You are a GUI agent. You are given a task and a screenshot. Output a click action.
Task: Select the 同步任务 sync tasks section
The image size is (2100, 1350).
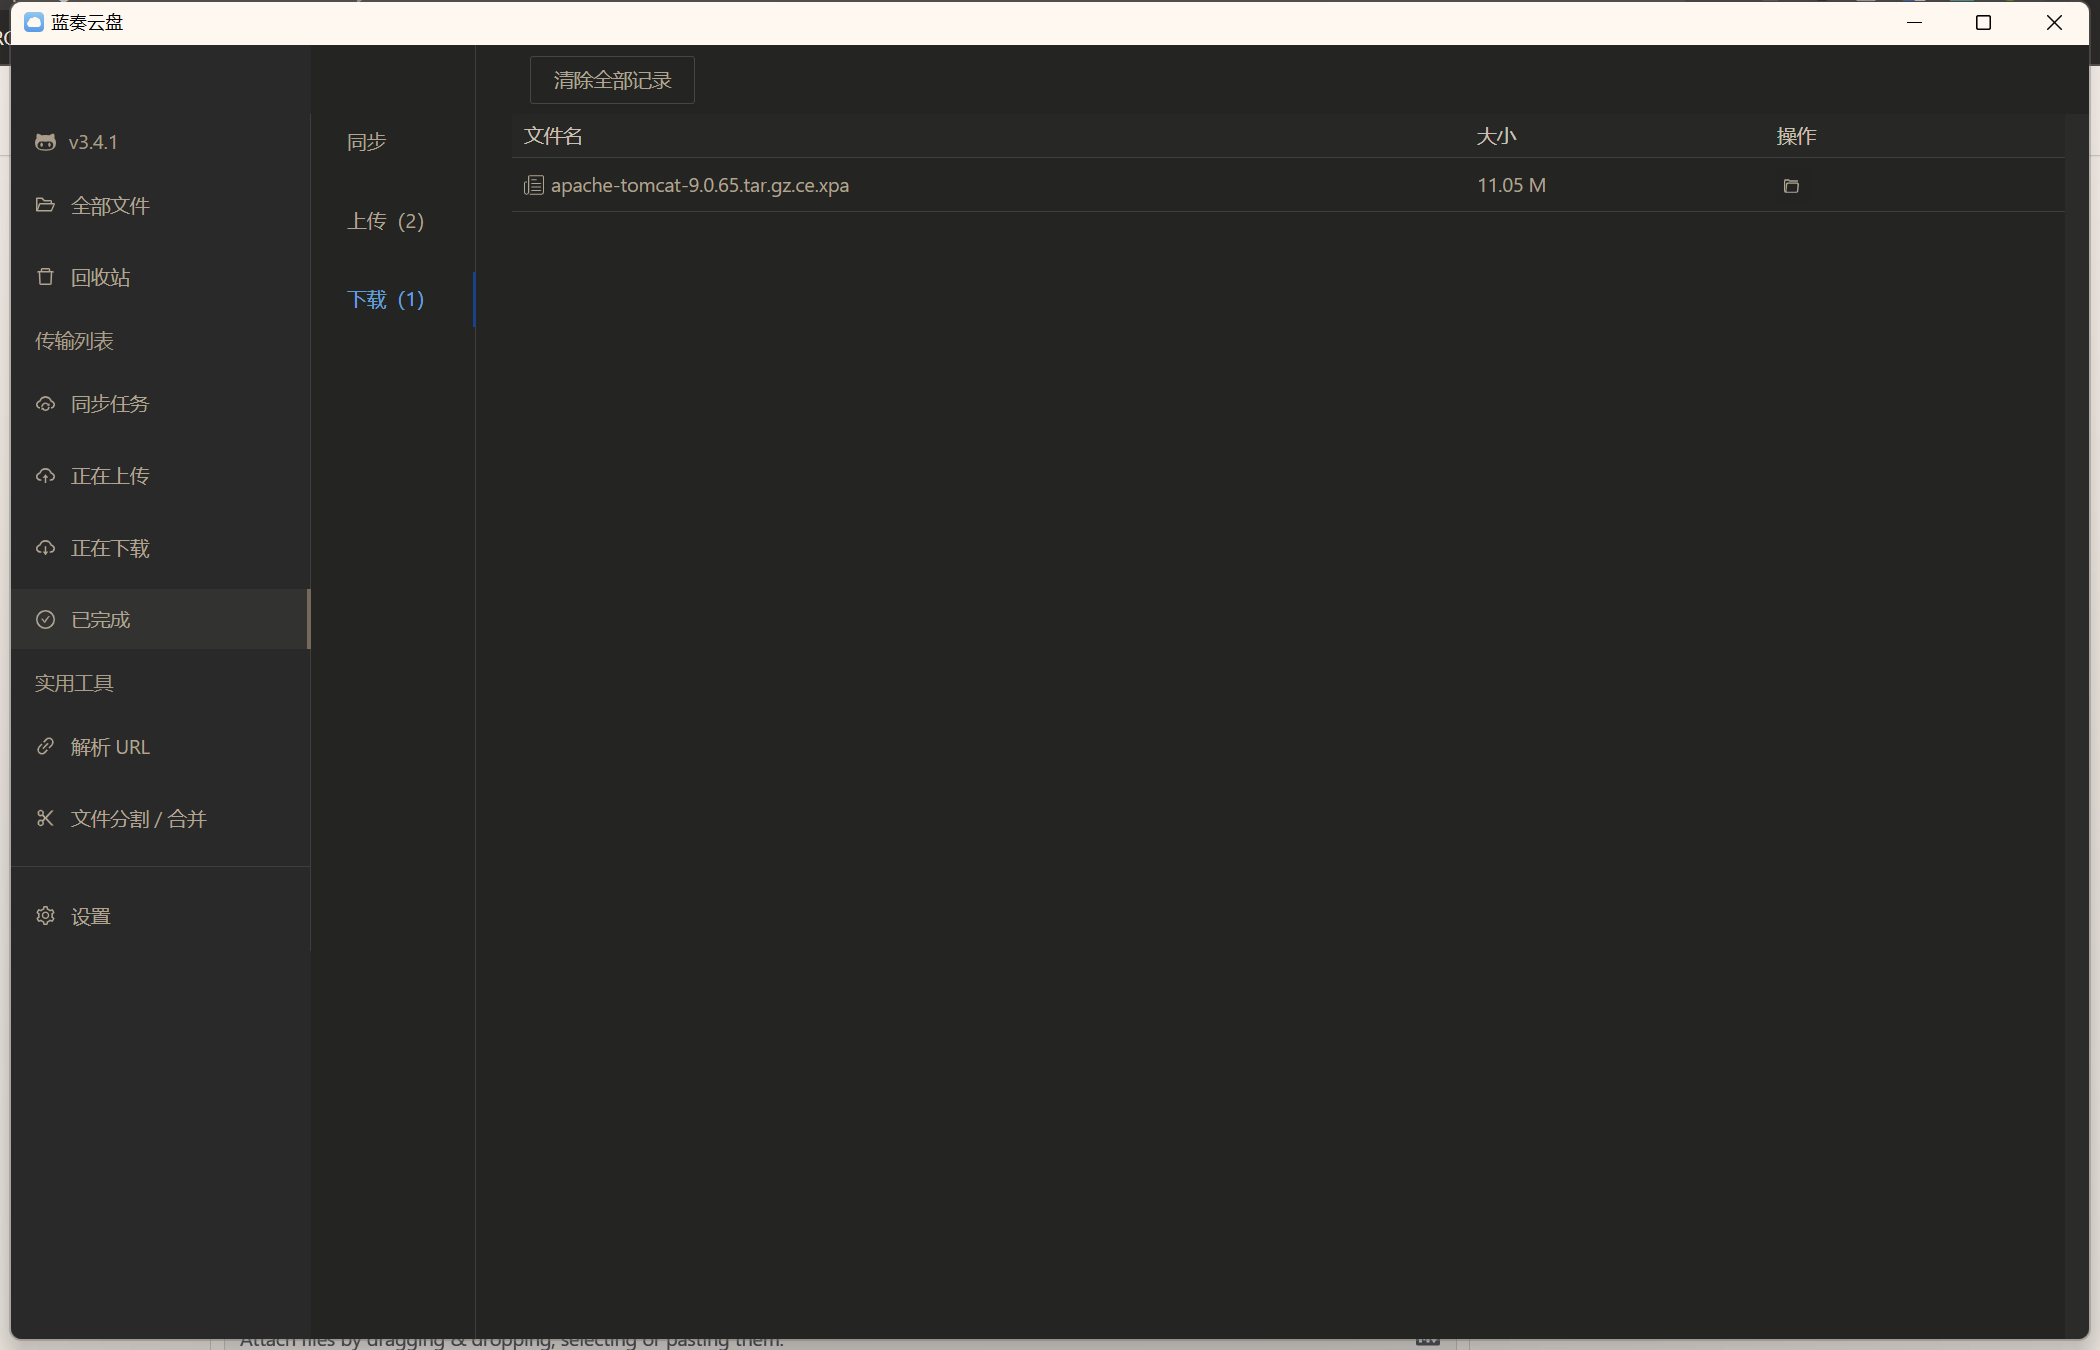[x=110, y=403]
